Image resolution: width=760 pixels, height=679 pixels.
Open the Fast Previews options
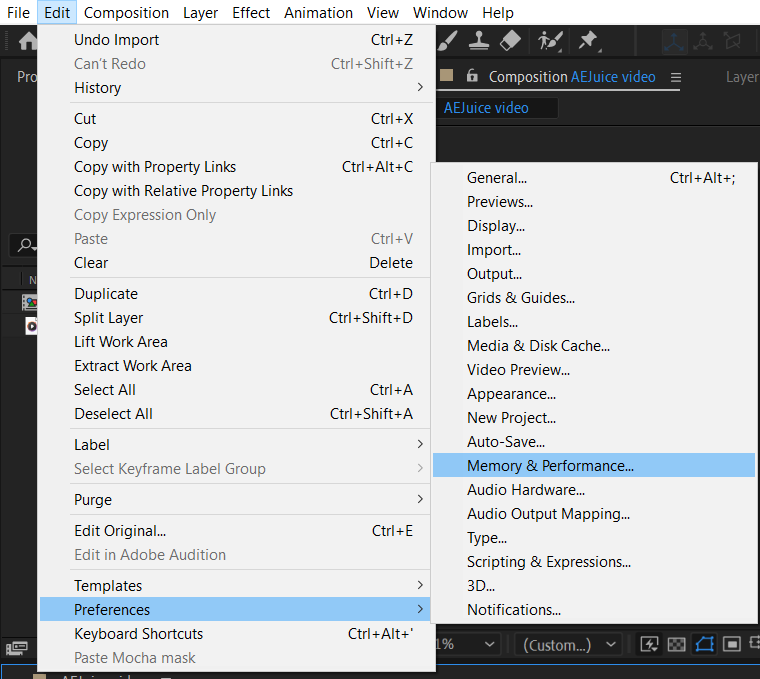649,645
